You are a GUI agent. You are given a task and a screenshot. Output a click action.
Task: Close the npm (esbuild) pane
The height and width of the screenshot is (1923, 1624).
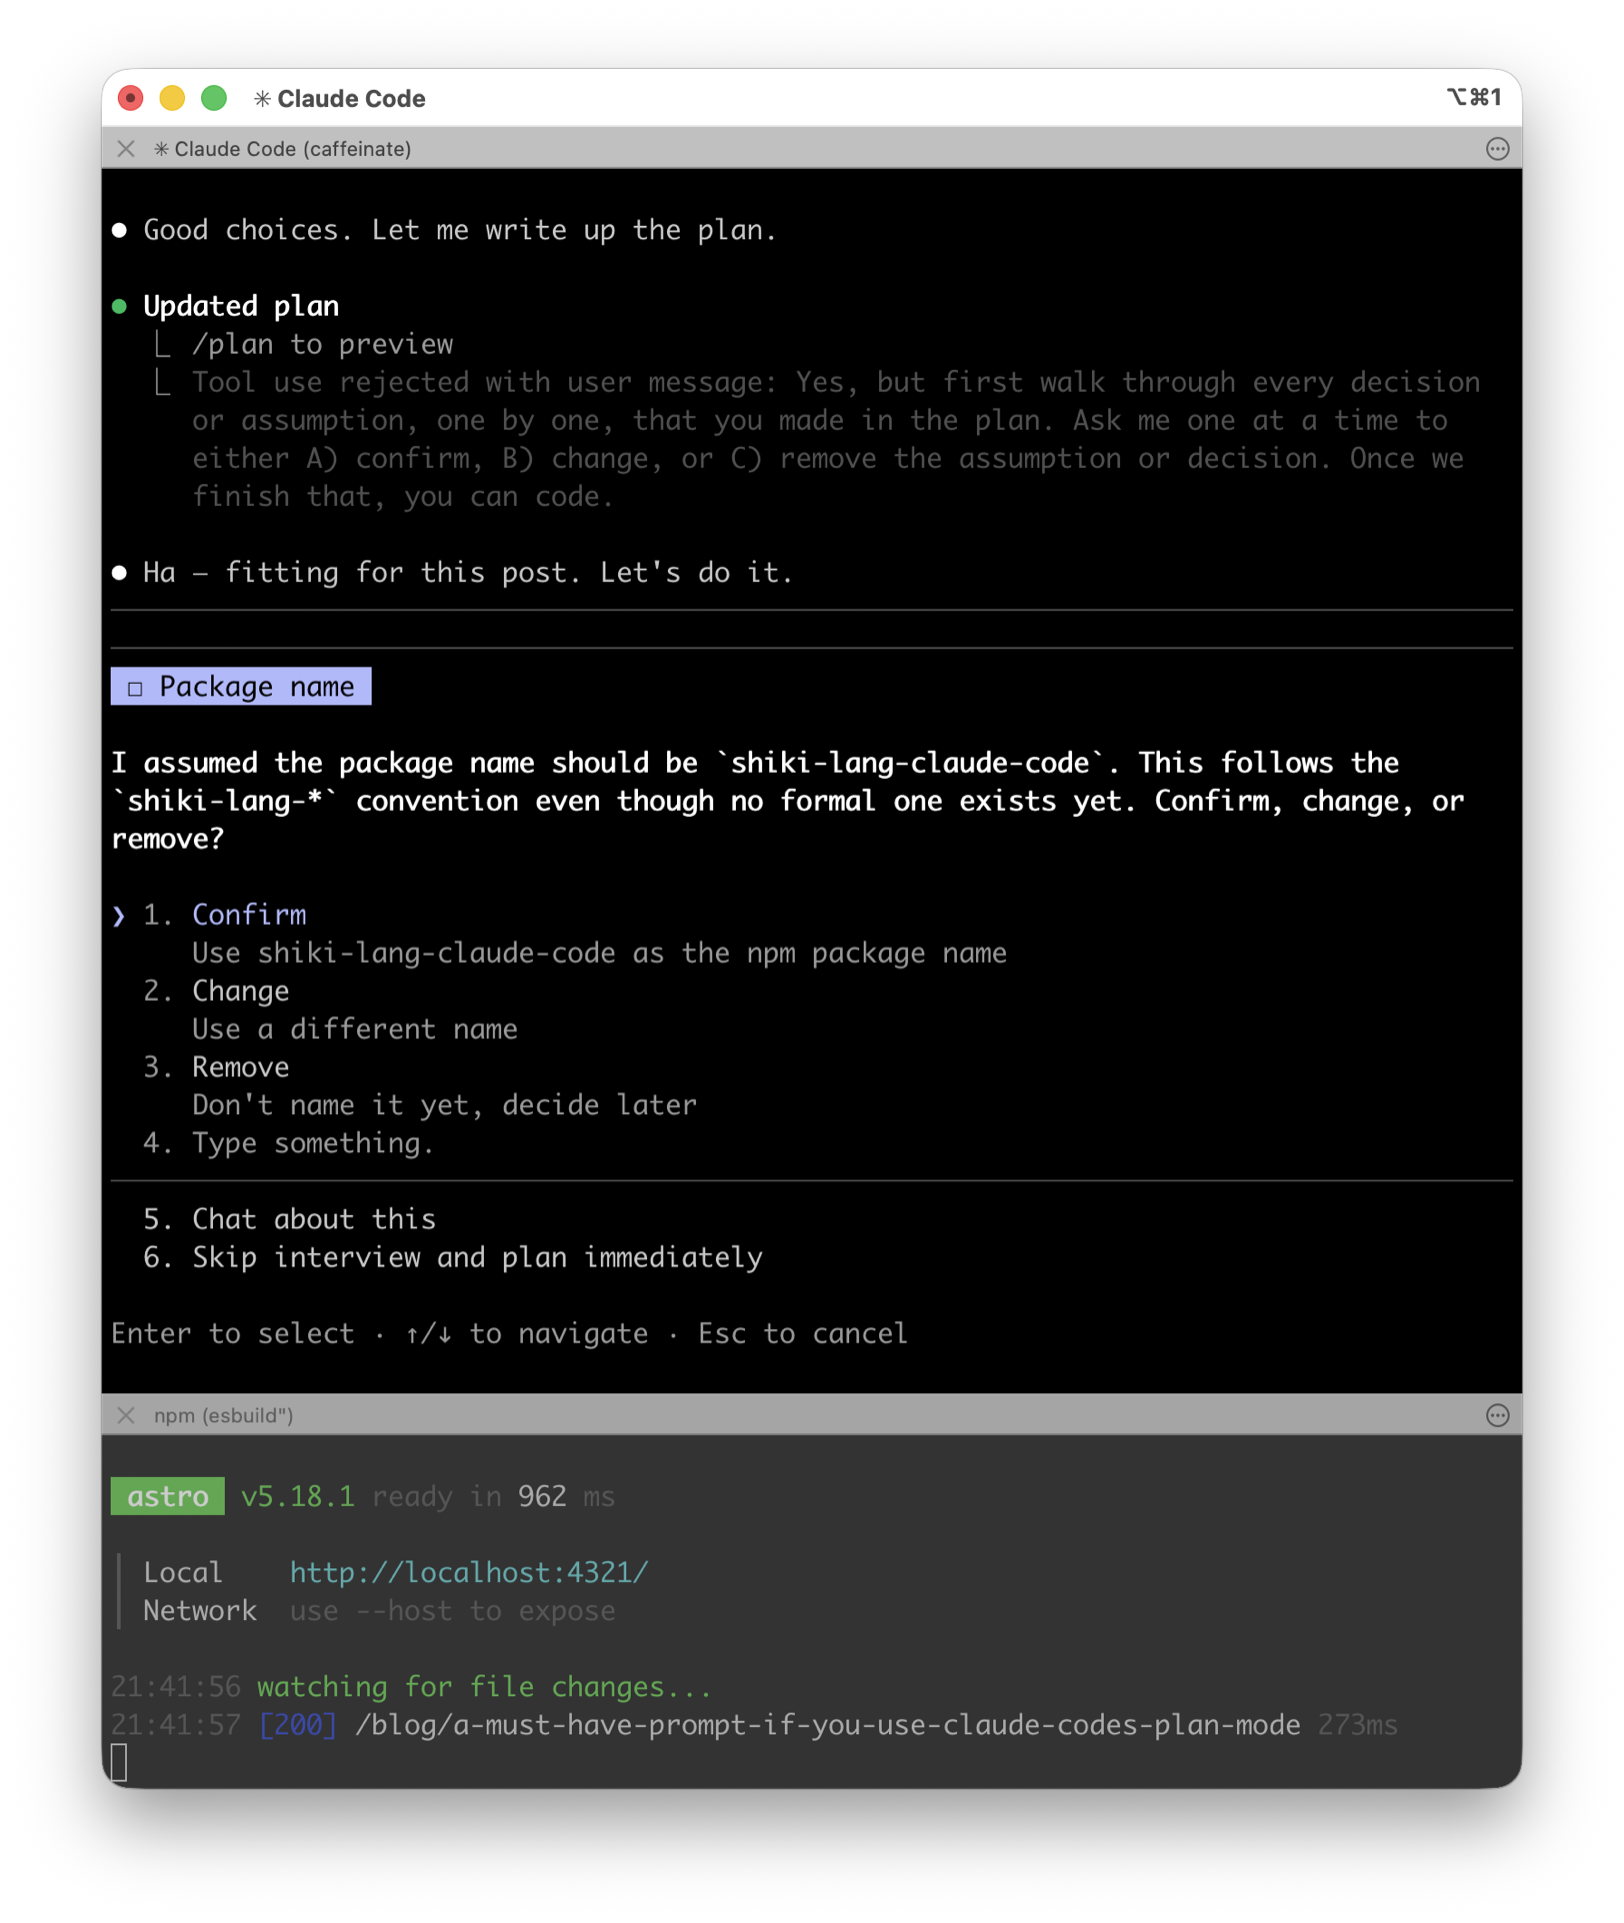pyautogui.click(x=126, y=1415)
